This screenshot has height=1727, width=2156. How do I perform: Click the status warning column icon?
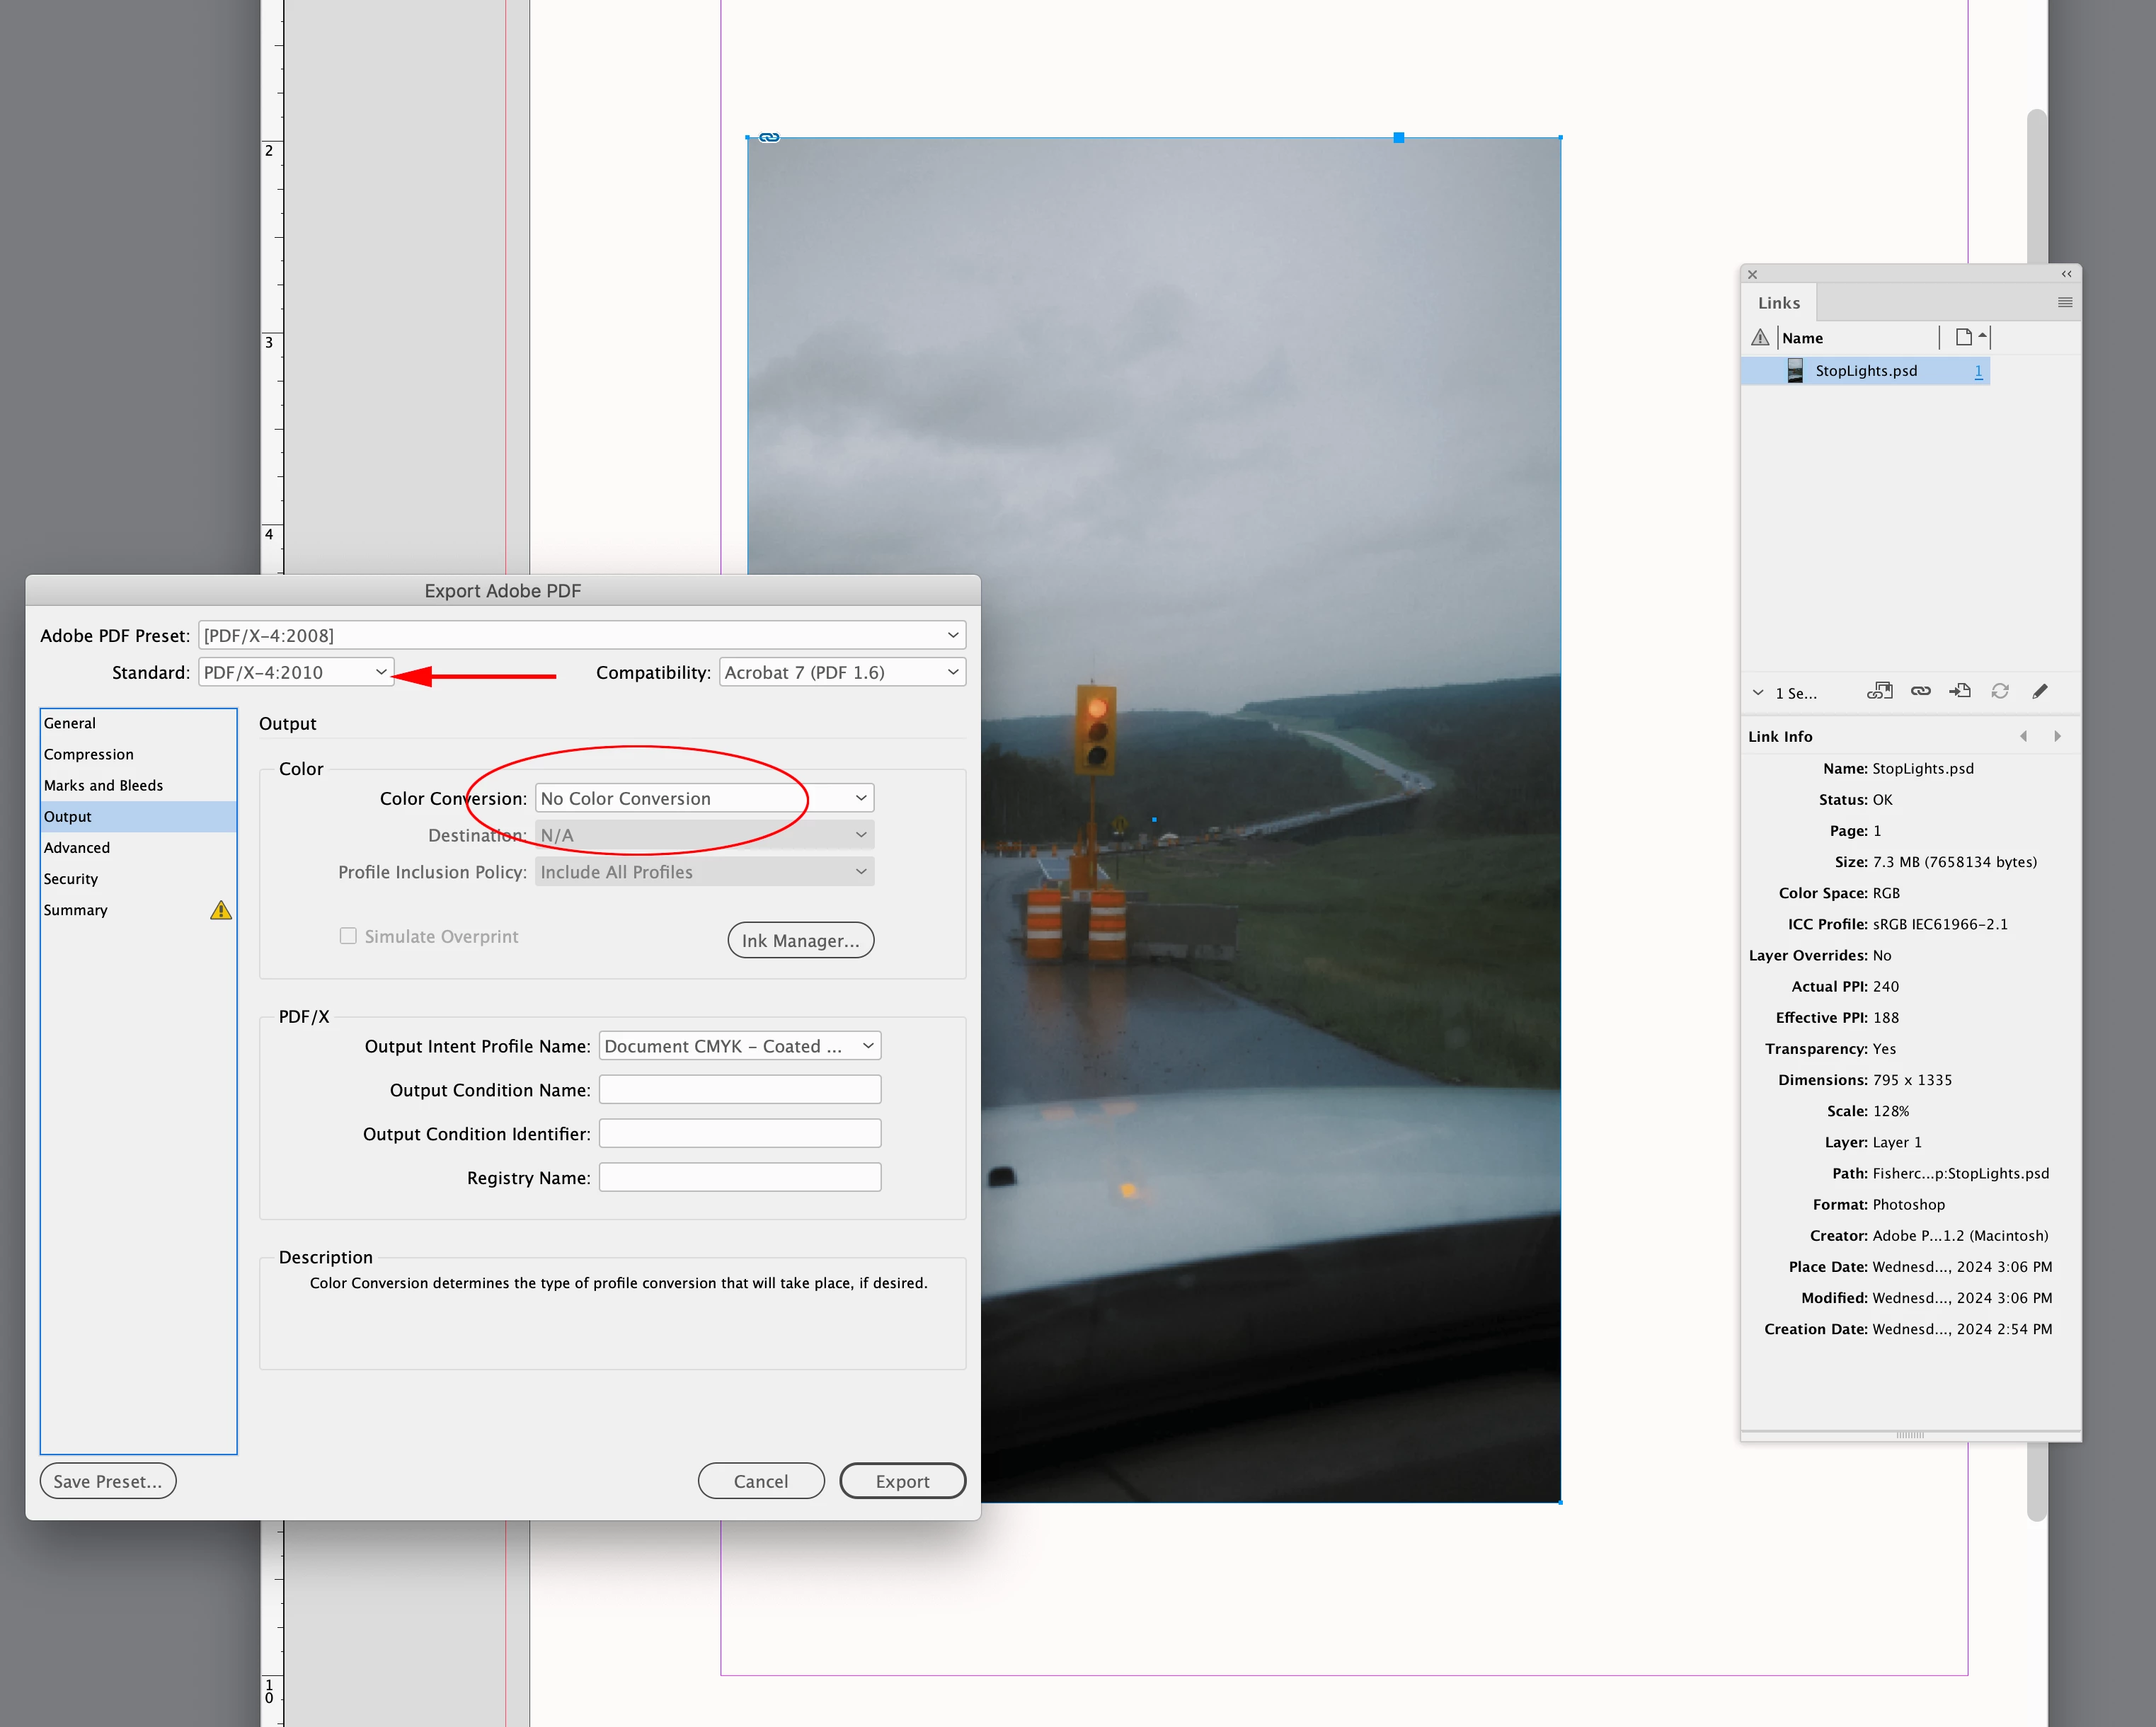pos(1760,337)
